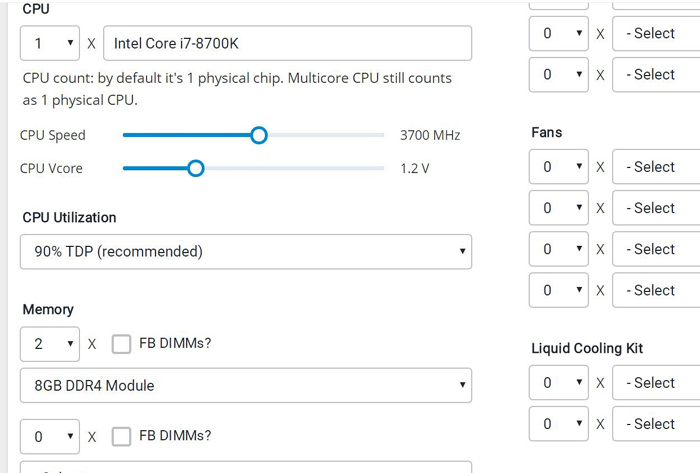
Task: Open first Liquid Cooling Kit Select dropdown
Action: pyautogui.click(x=655, y=383)
